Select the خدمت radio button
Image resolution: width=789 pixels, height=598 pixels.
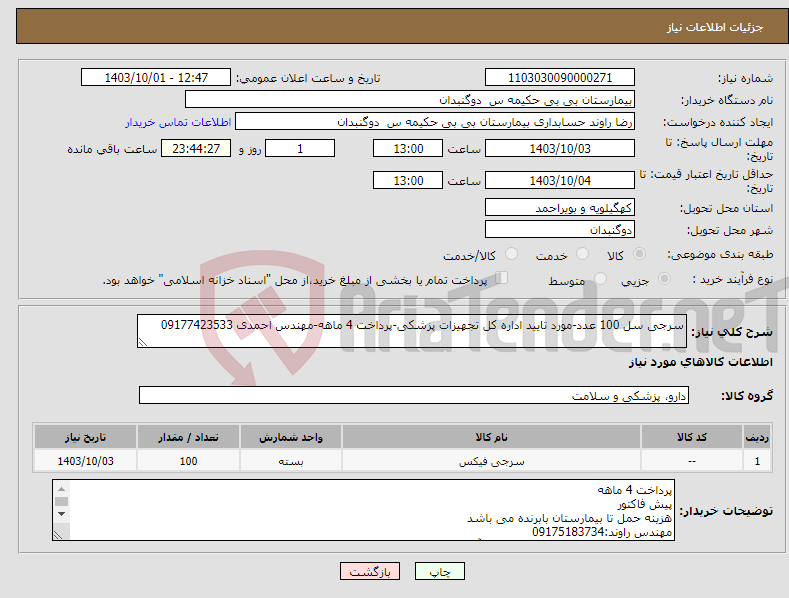(x=582, y=254)
